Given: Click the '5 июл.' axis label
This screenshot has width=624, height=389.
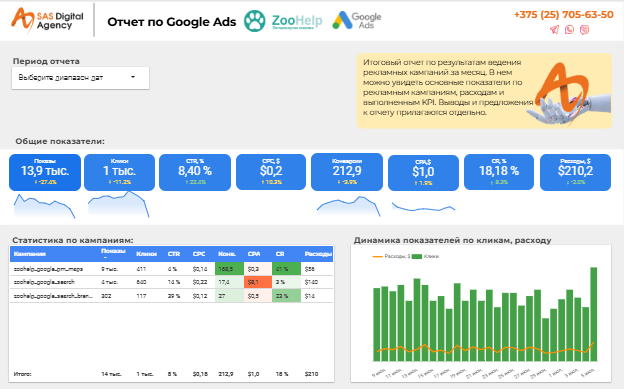Looking at the screenshot, I should pos(587,373).
